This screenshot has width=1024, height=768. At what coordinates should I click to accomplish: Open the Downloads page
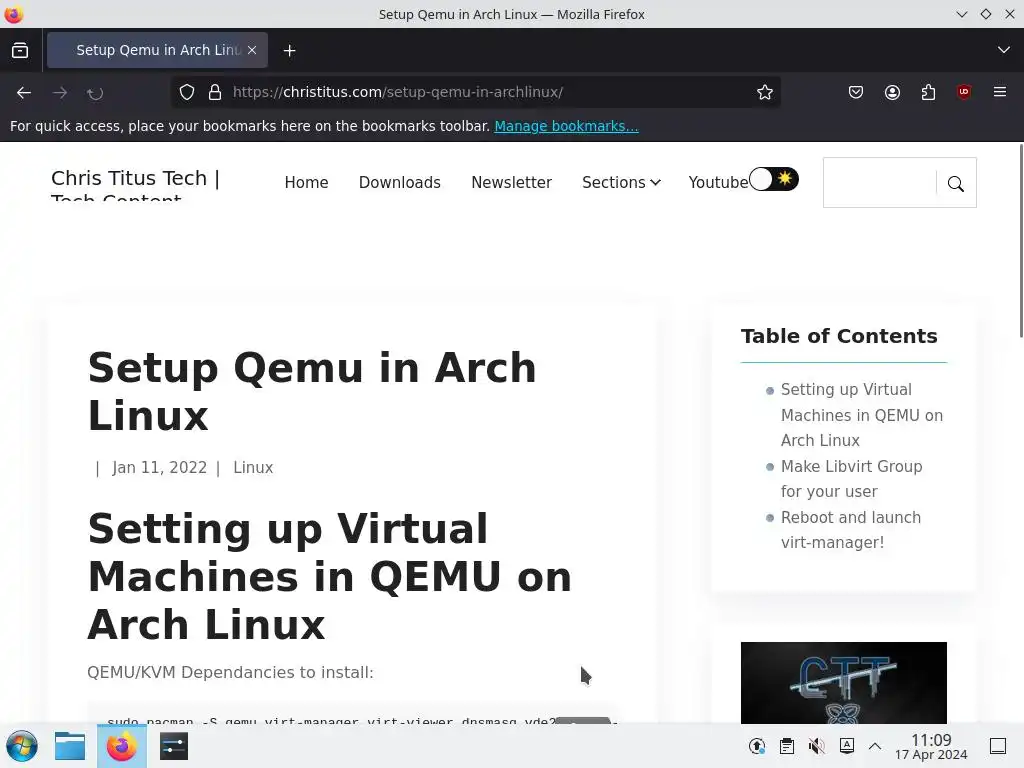400,182
